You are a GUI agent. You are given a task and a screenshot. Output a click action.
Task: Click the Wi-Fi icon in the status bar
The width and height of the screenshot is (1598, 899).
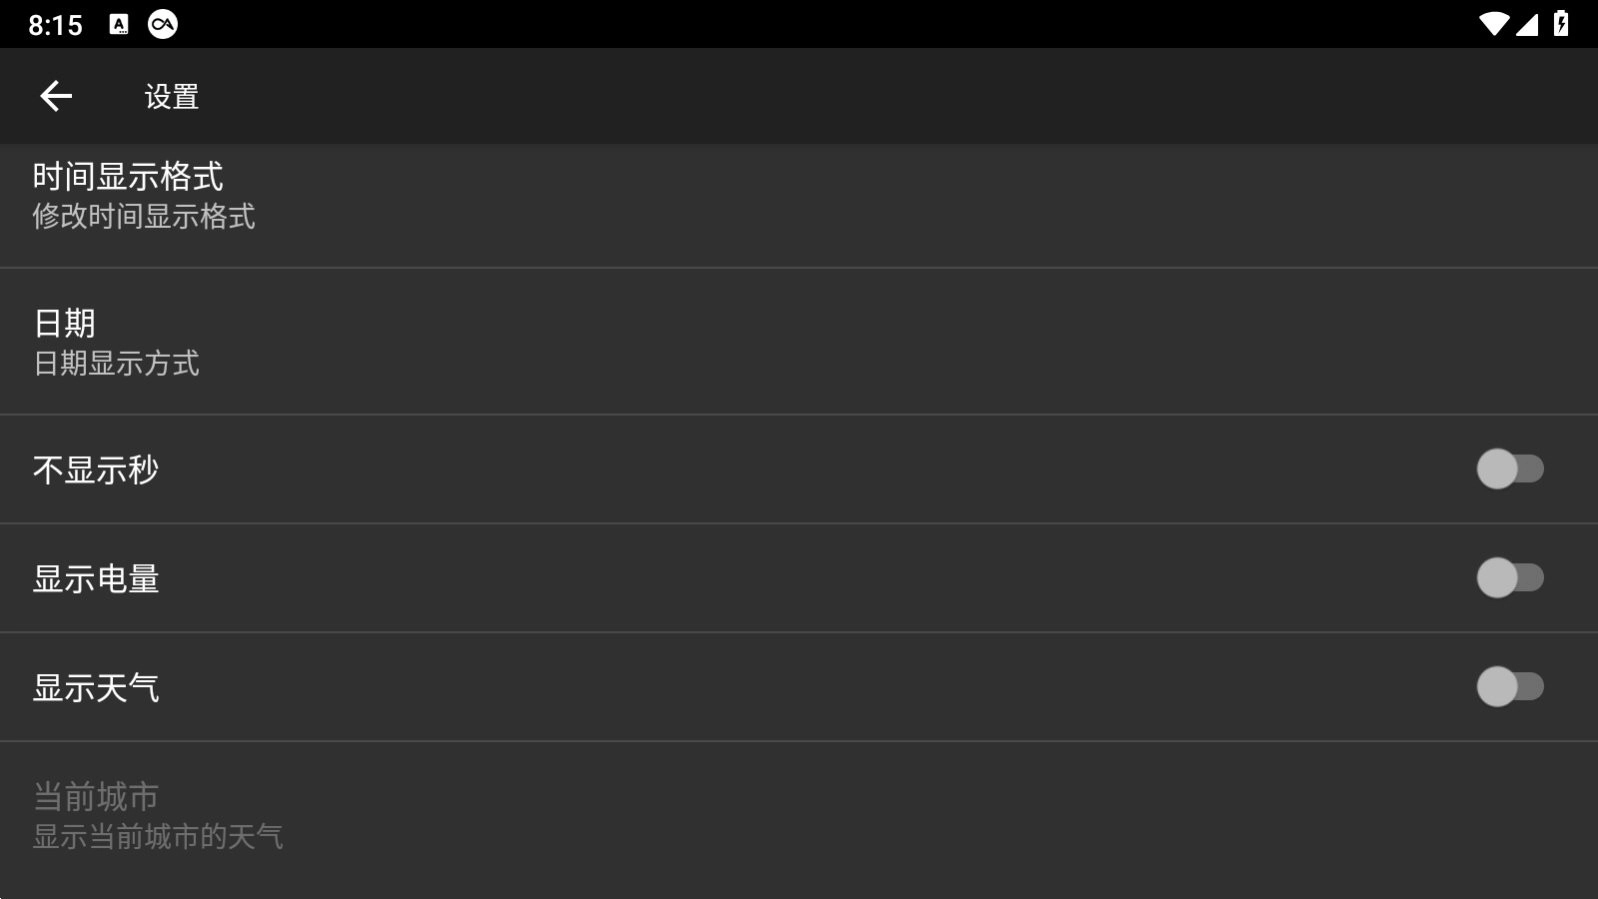[x=1493, y=24]
